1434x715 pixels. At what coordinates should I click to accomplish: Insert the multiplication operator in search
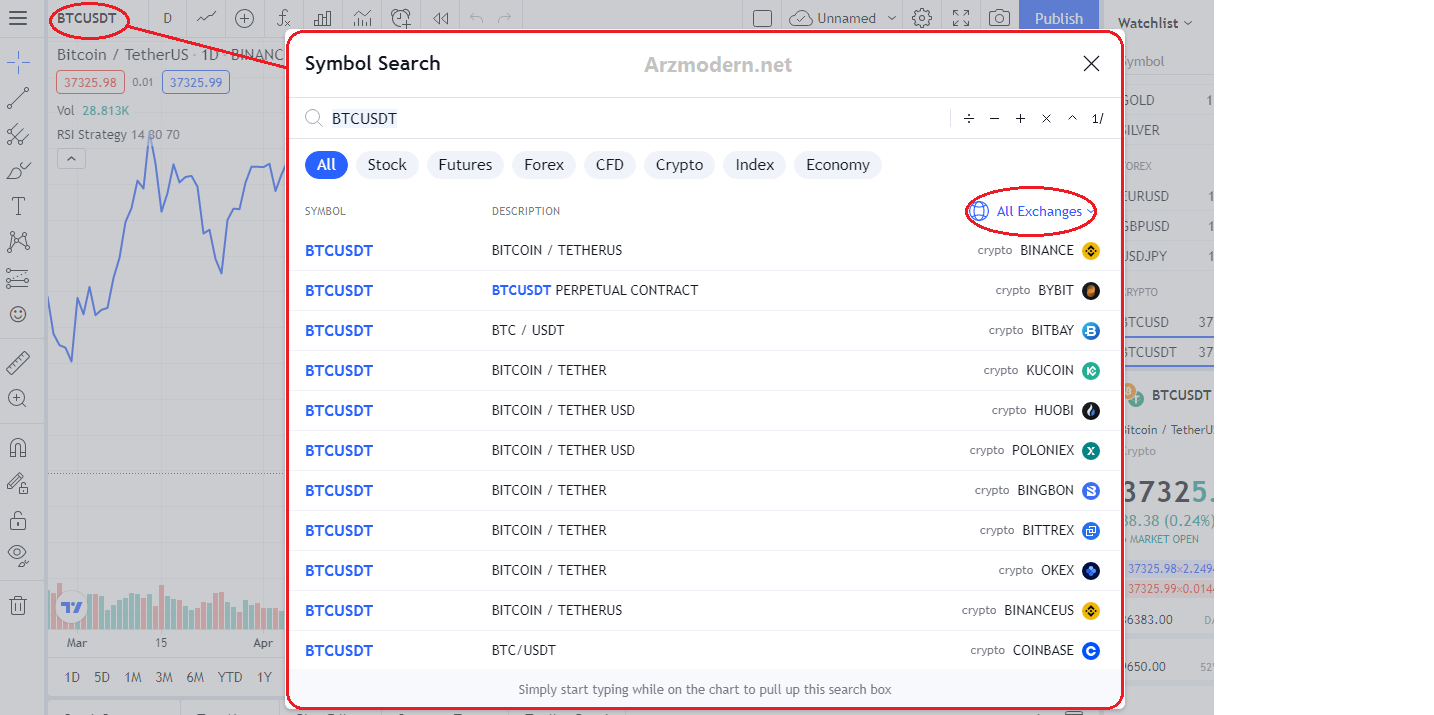(1046, 118)
